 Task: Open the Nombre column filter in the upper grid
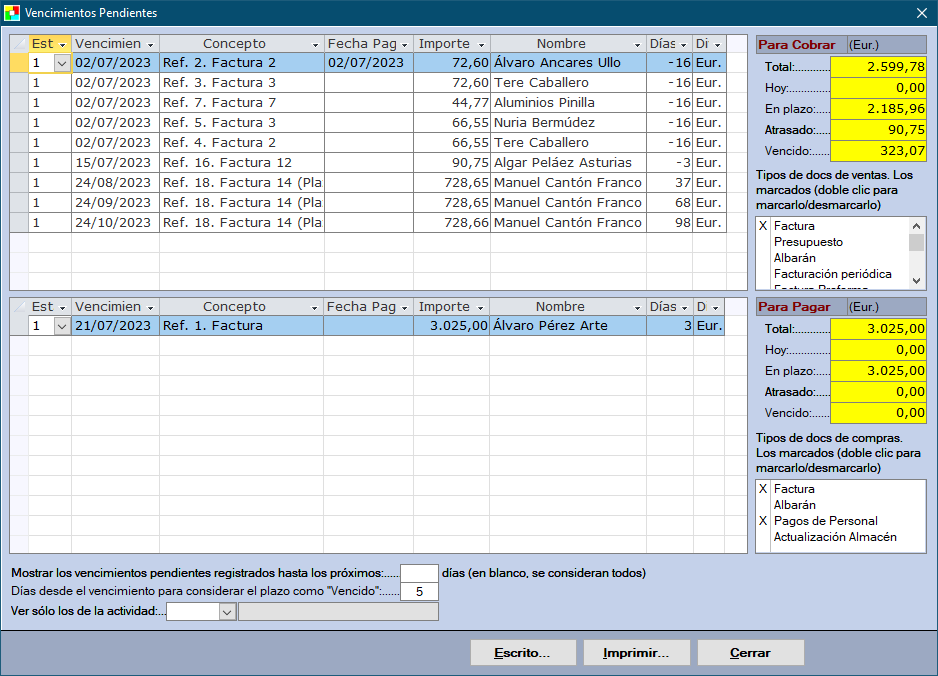tap(637, 45)
